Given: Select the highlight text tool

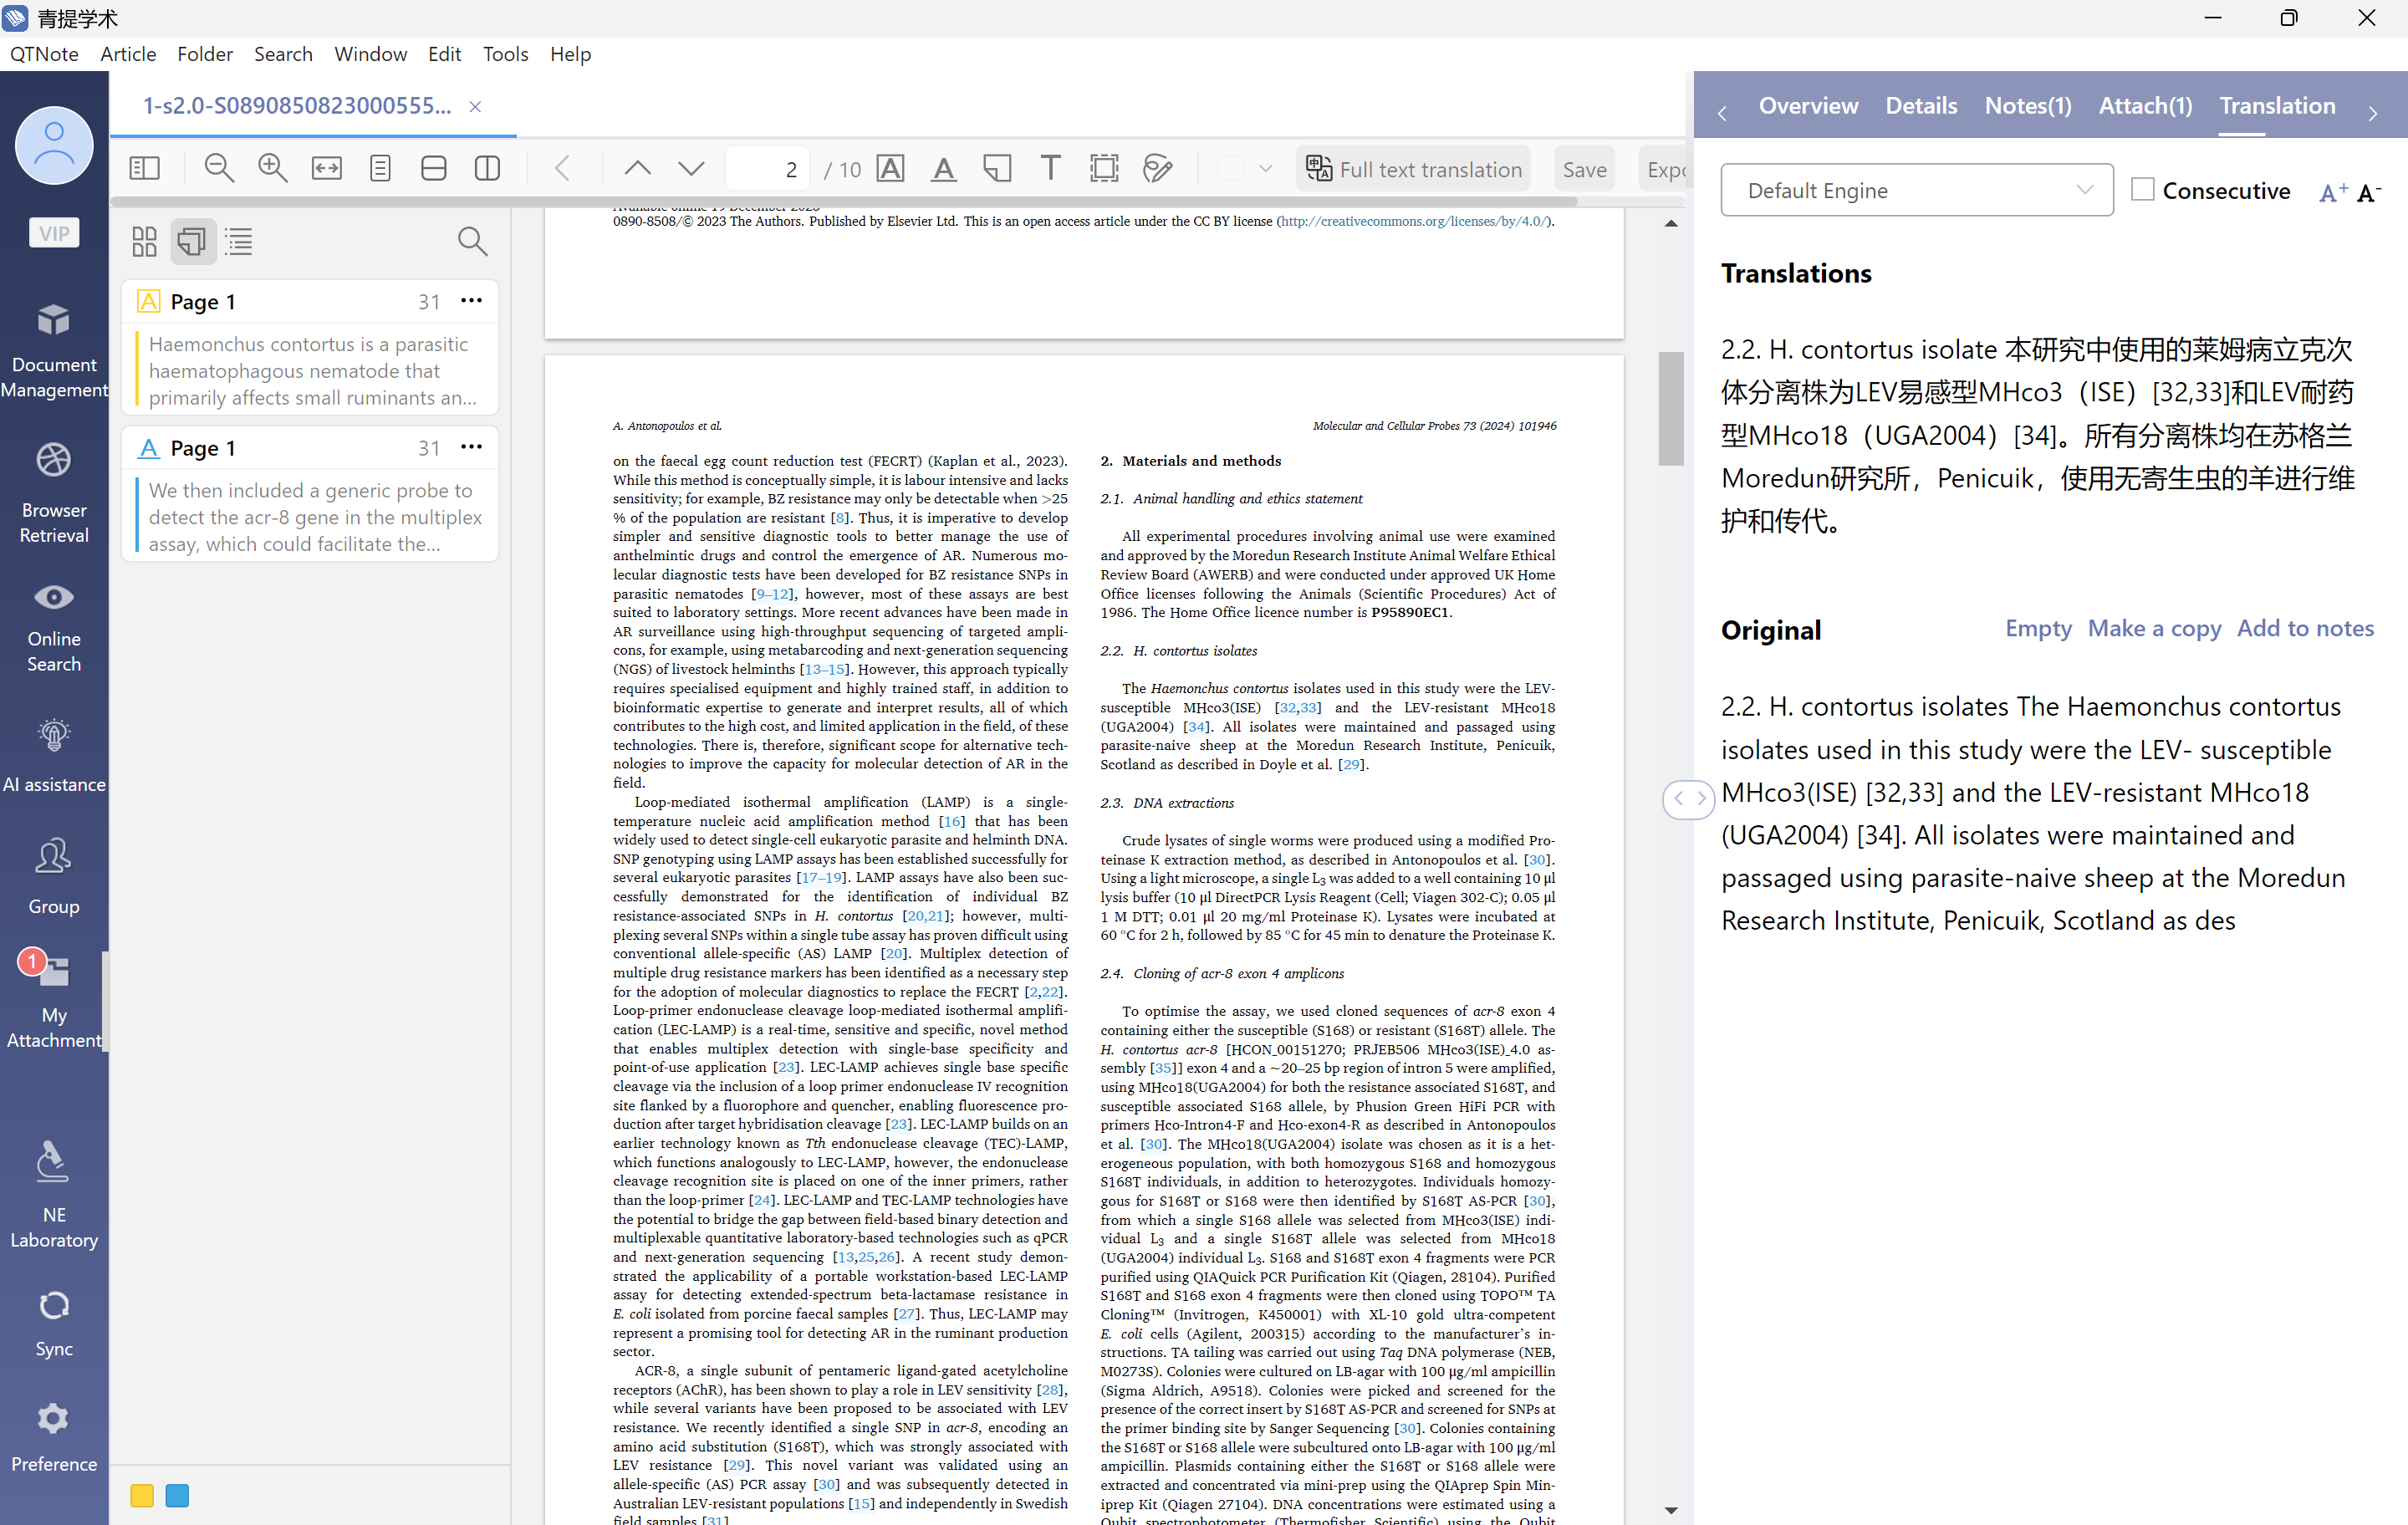Looking at the screenshot, I should point(890,169).
